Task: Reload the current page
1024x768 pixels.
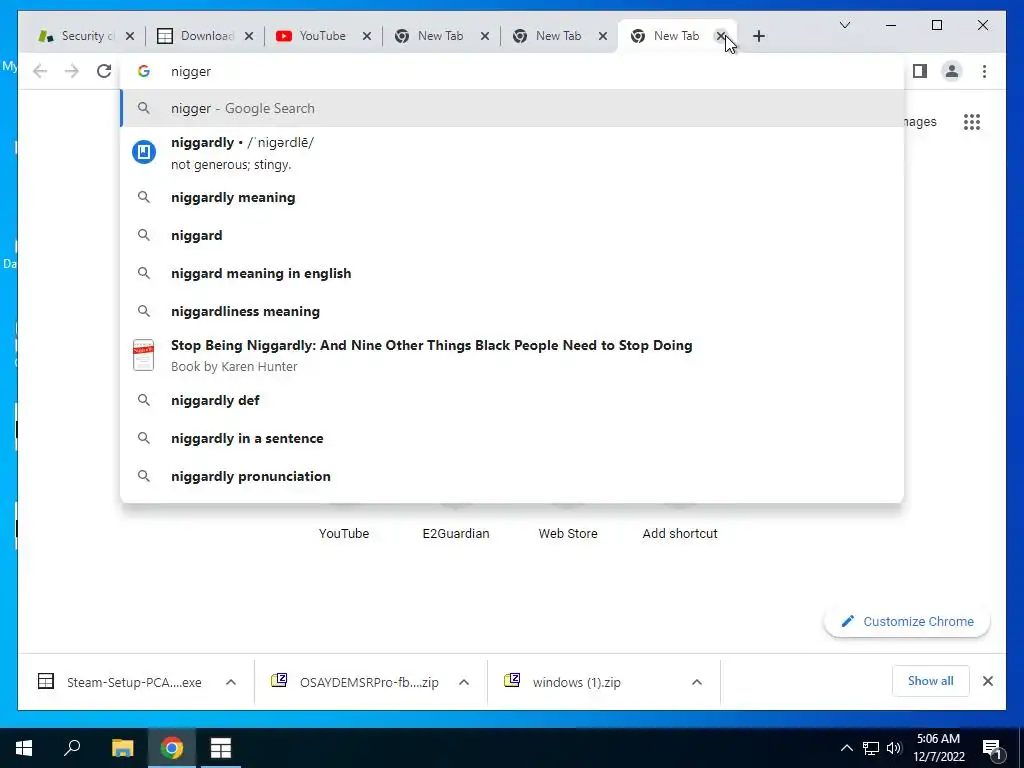Action: (x=104, y=71)
